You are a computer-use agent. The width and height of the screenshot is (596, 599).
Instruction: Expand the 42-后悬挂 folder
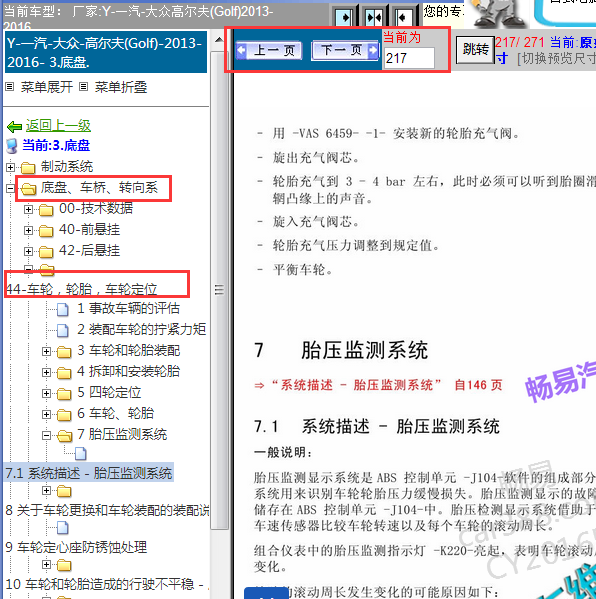click(28, 251)
